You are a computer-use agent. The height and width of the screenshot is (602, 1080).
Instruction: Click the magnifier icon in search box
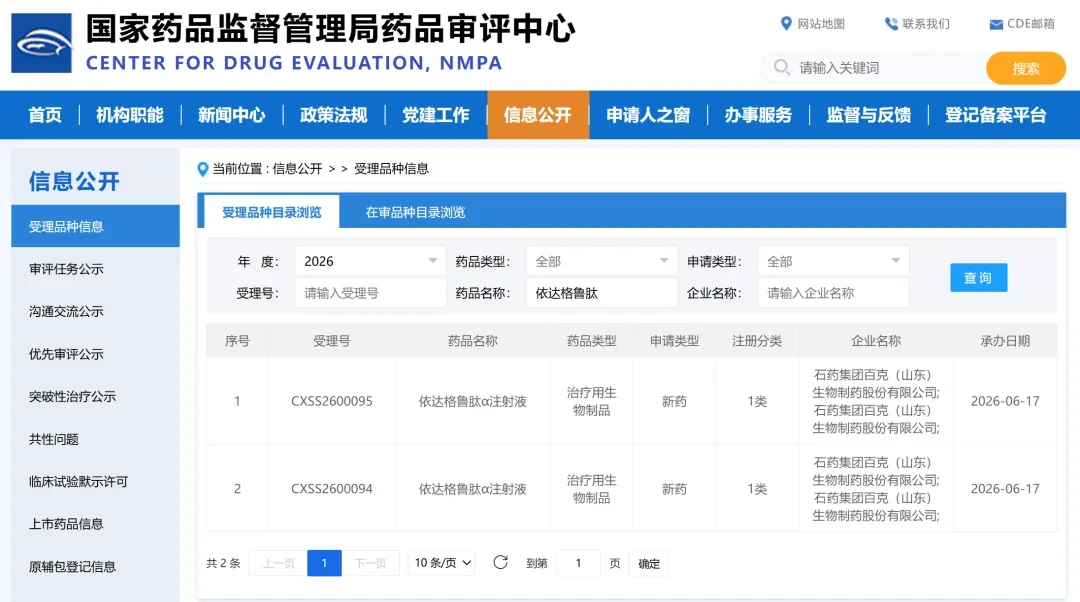tap(781, 68)
